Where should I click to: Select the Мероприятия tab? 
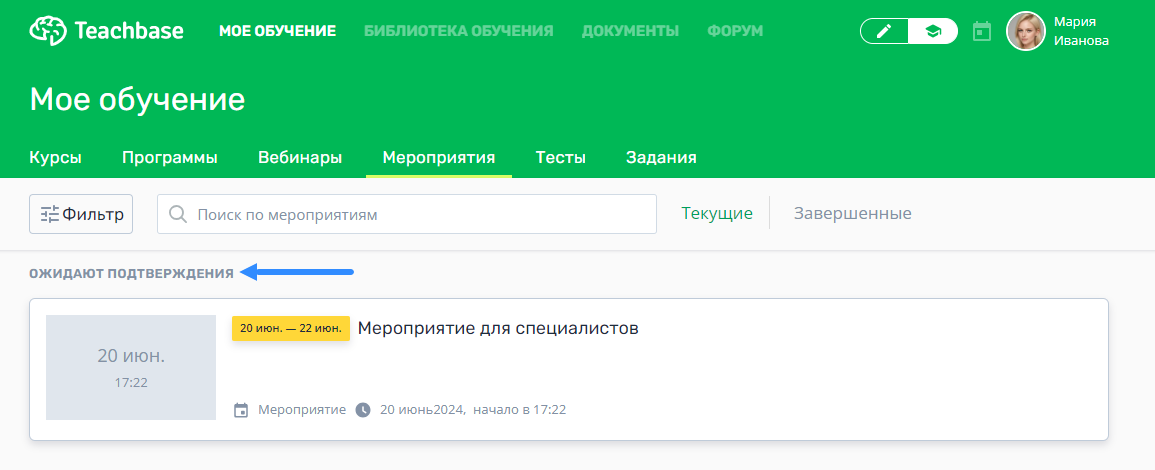(438, 158)
